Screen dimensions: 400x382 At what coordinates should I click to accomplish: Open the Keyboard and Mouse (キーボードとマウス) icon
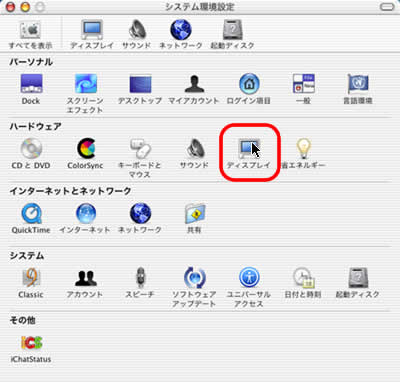pyautogui.click(x=140, y=148)
